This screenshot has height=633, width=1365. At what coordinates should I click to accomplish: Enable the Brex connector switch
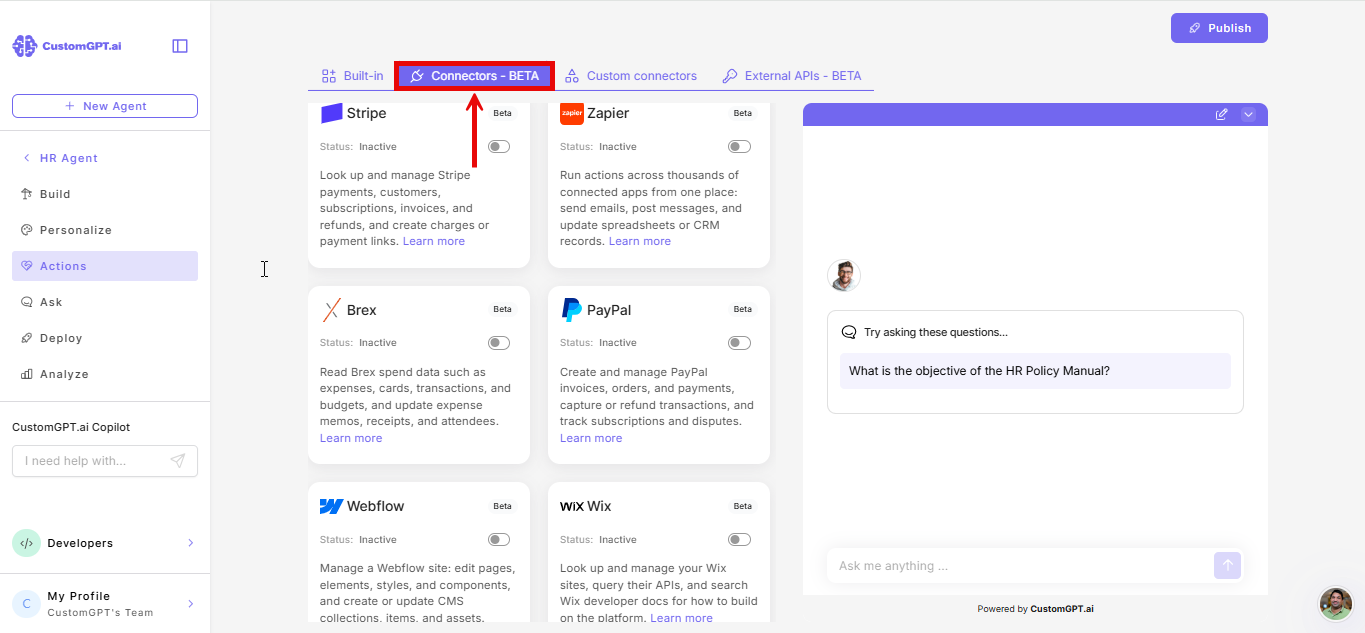499,343
